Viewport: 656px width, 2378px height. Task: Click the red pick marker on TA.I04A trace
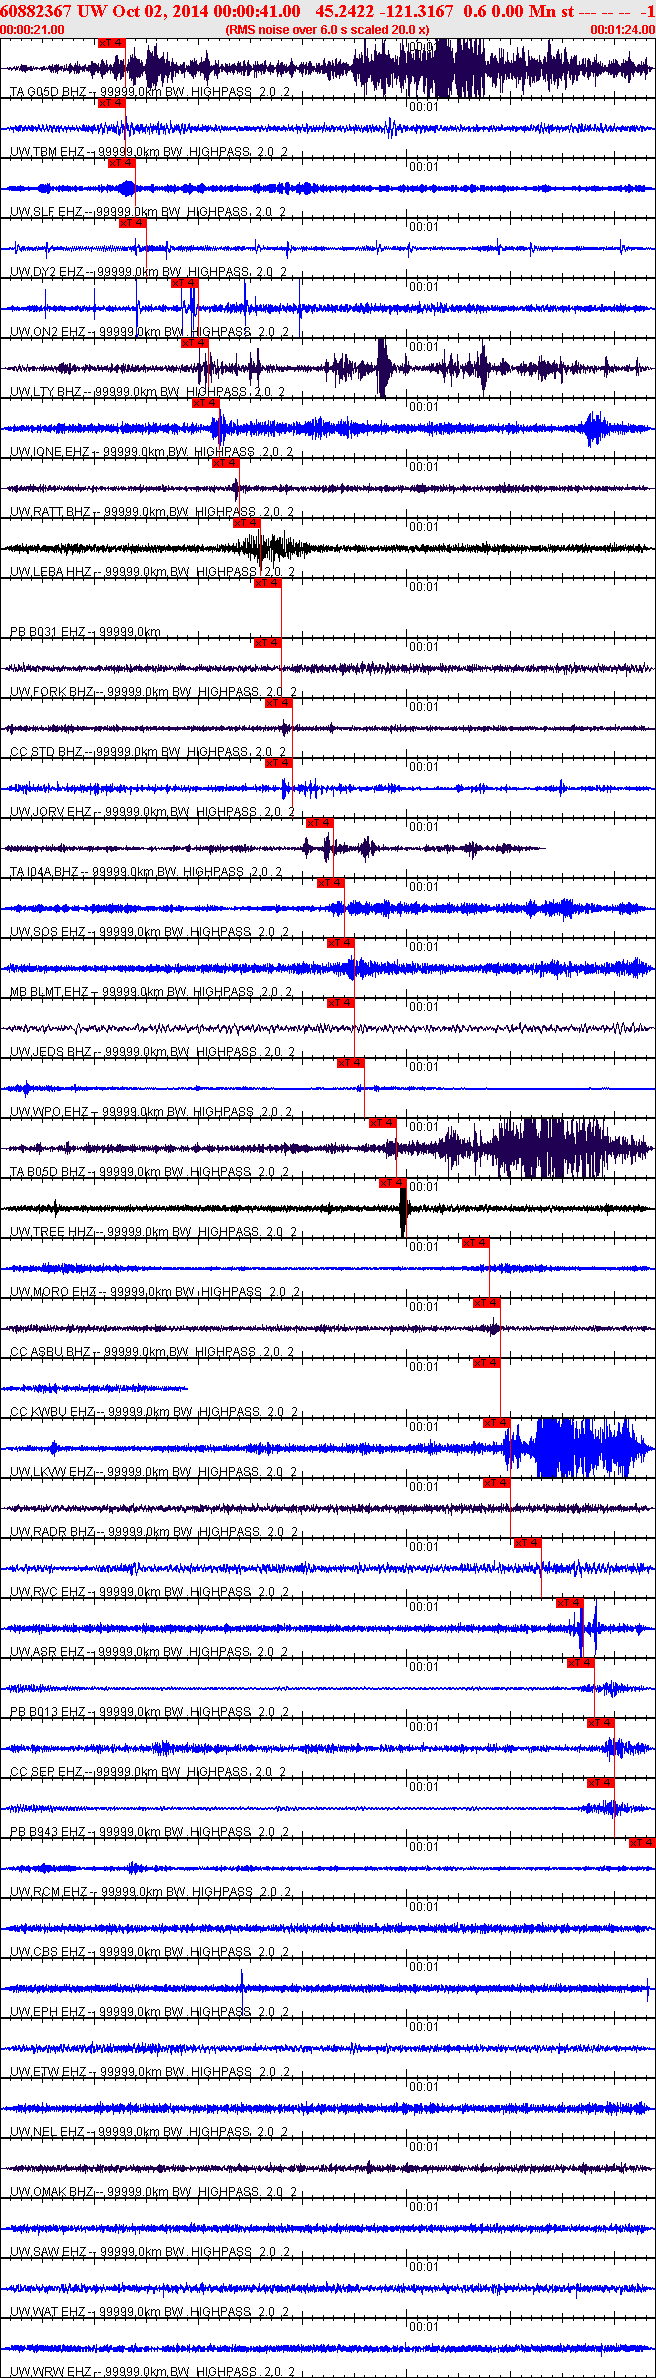319,823
